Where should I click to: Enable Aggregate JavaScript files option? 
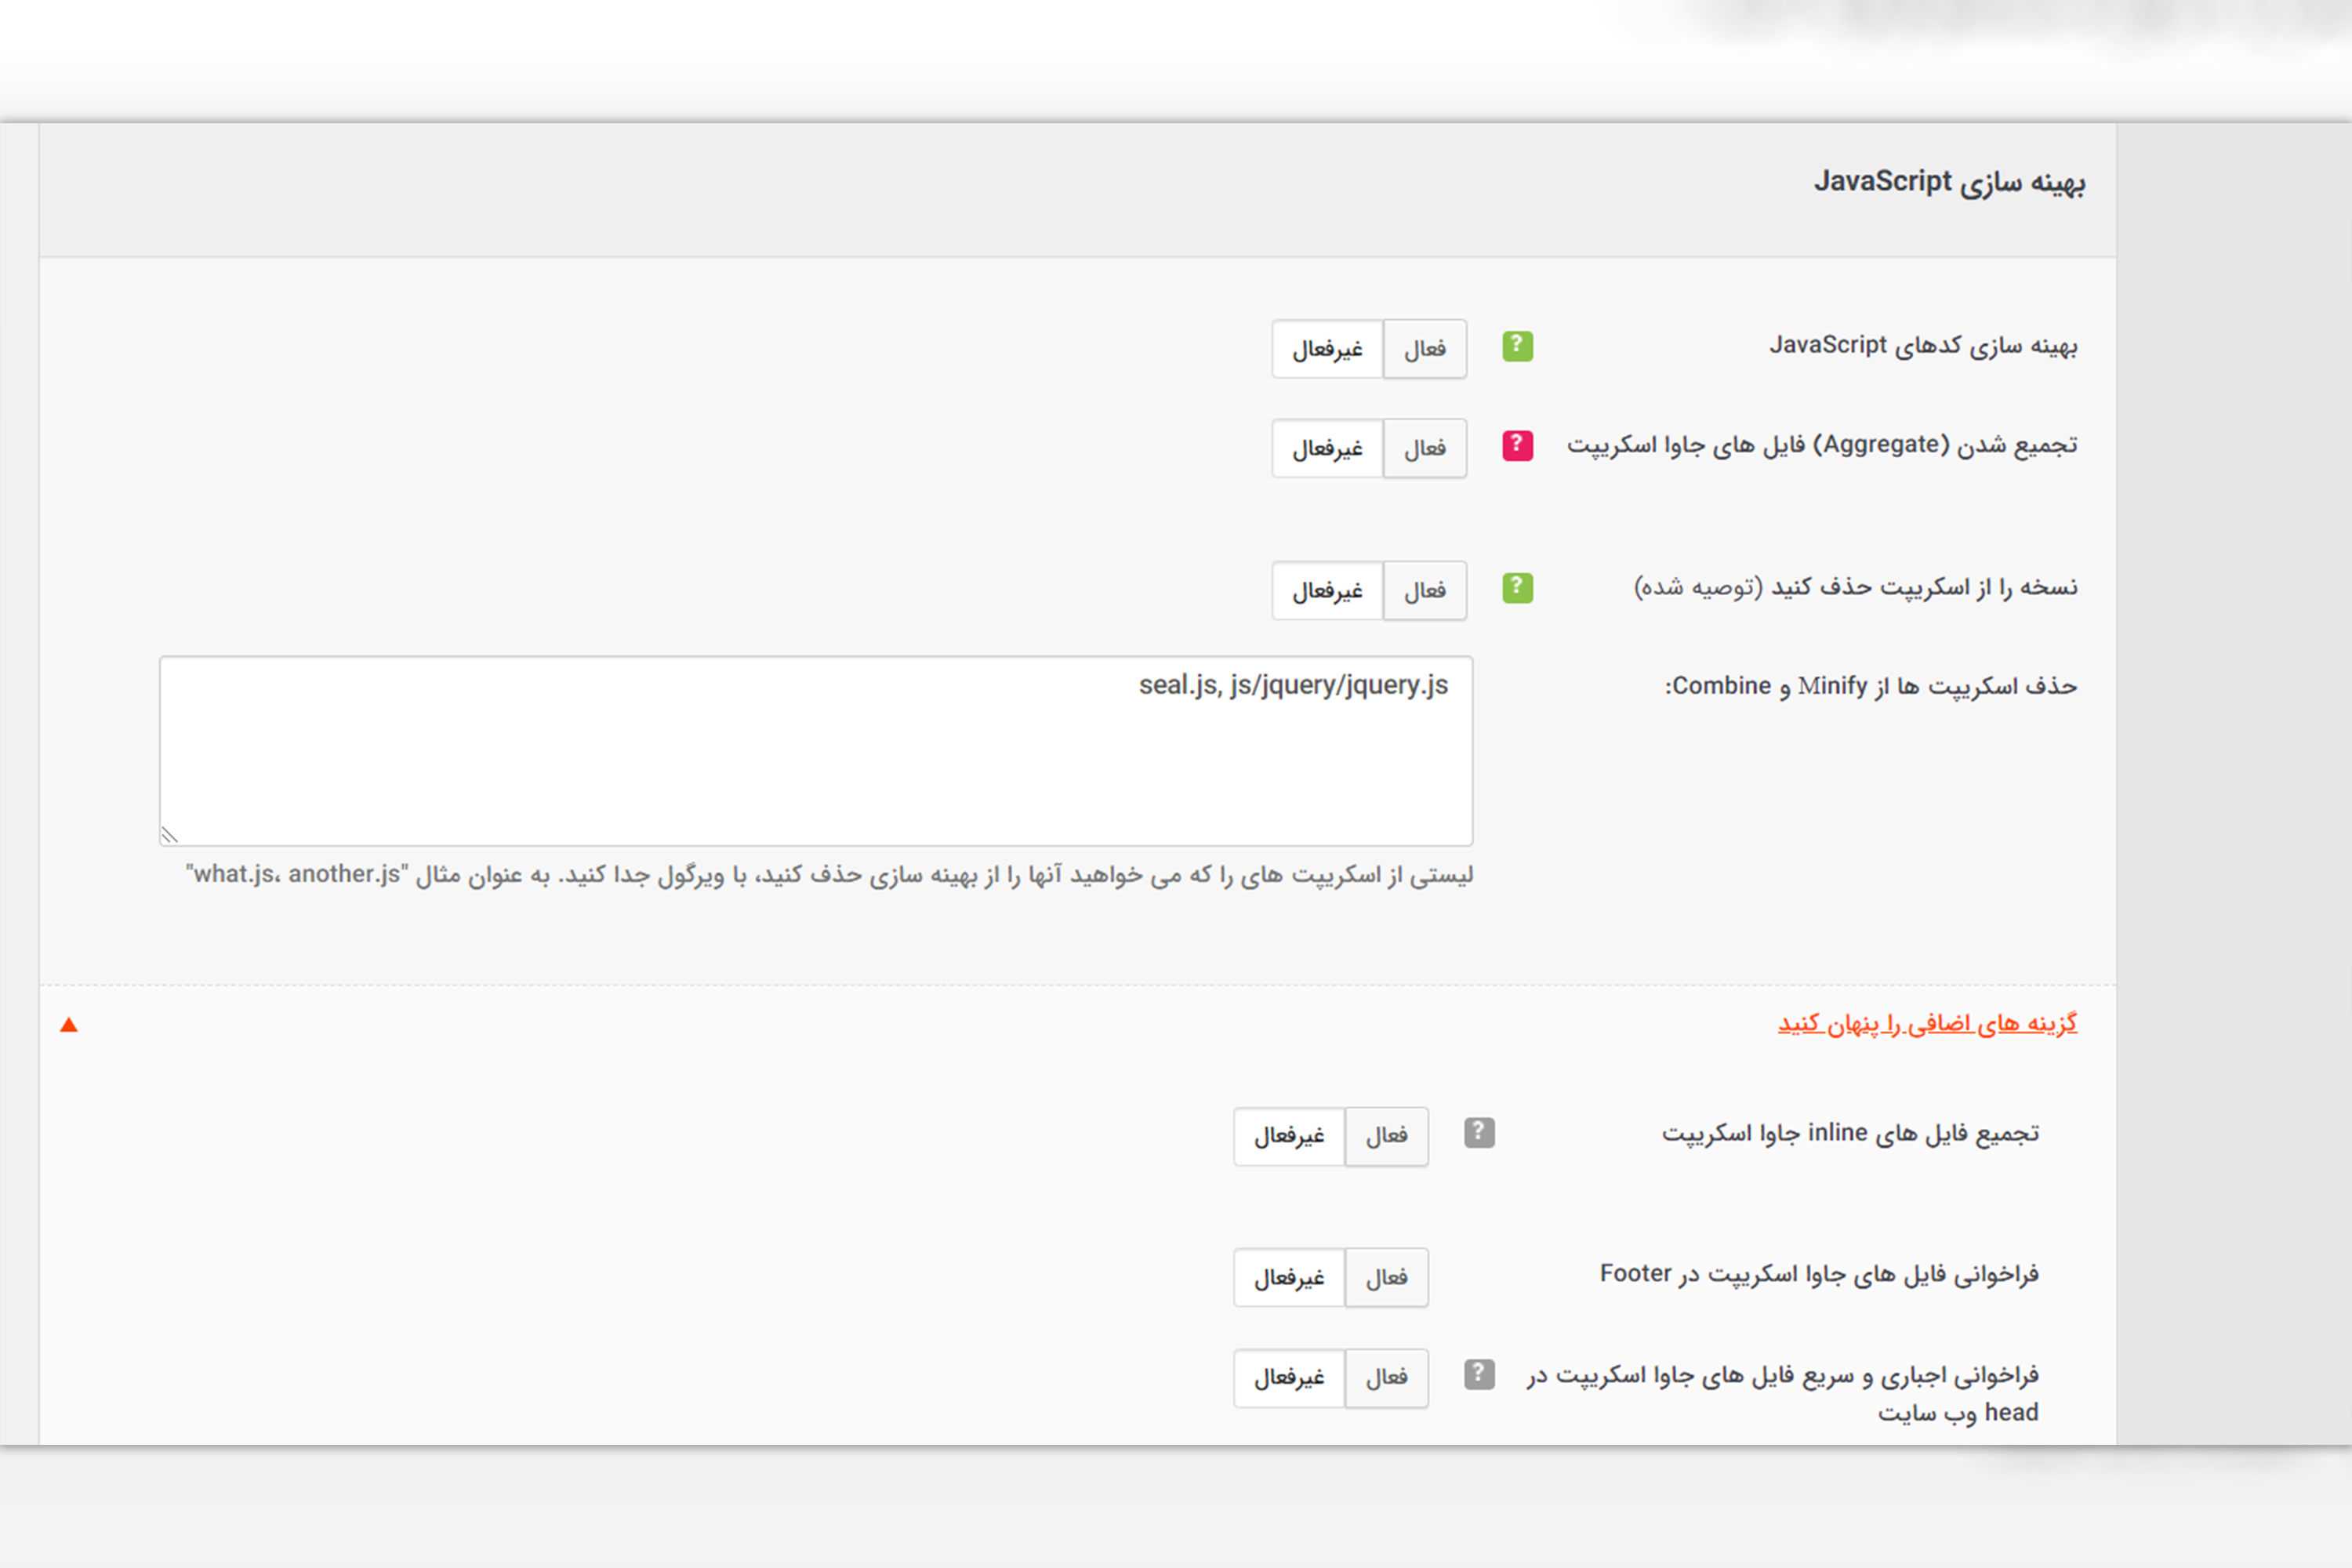(x=1424, y=448)
